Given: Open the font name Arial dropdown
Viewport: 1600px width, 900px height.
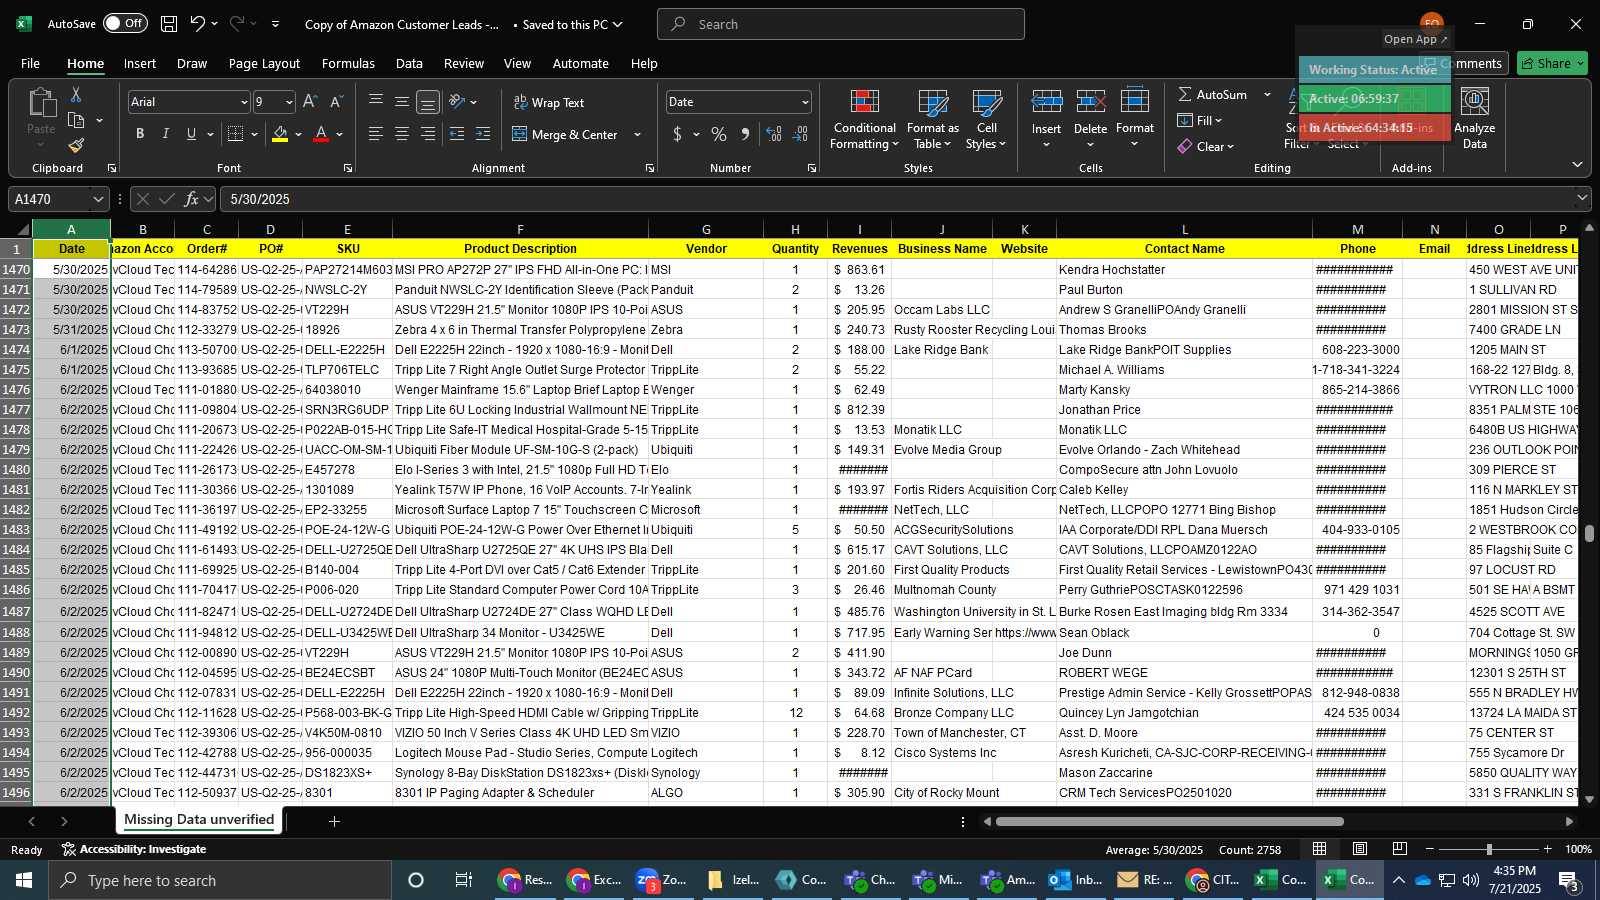Looking at the screenshot, I should pos(243,102).
